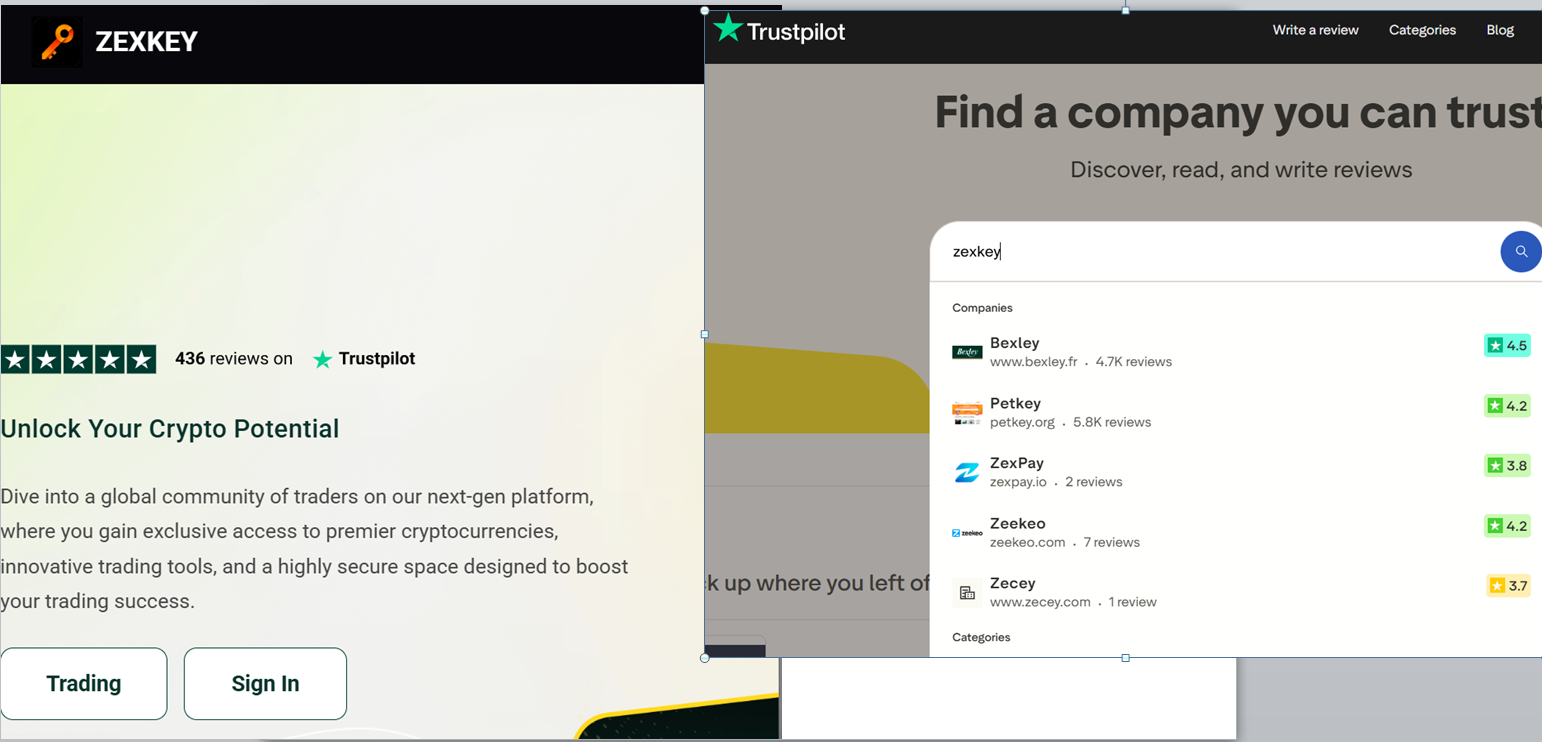Screen dimensions: 1542x742
Task: Click the Bexley company logo thumbnail
Action: pos(967,352)
